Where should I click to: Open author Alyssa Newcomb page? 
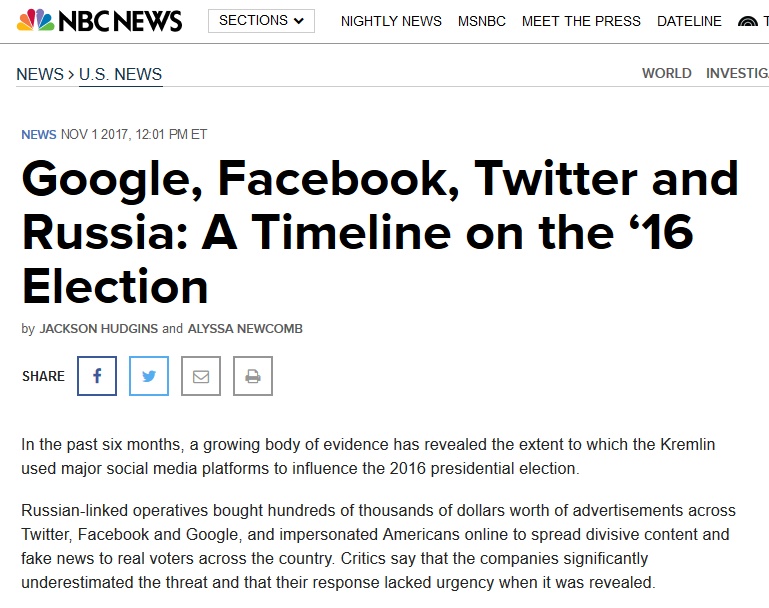coord(245,329)
